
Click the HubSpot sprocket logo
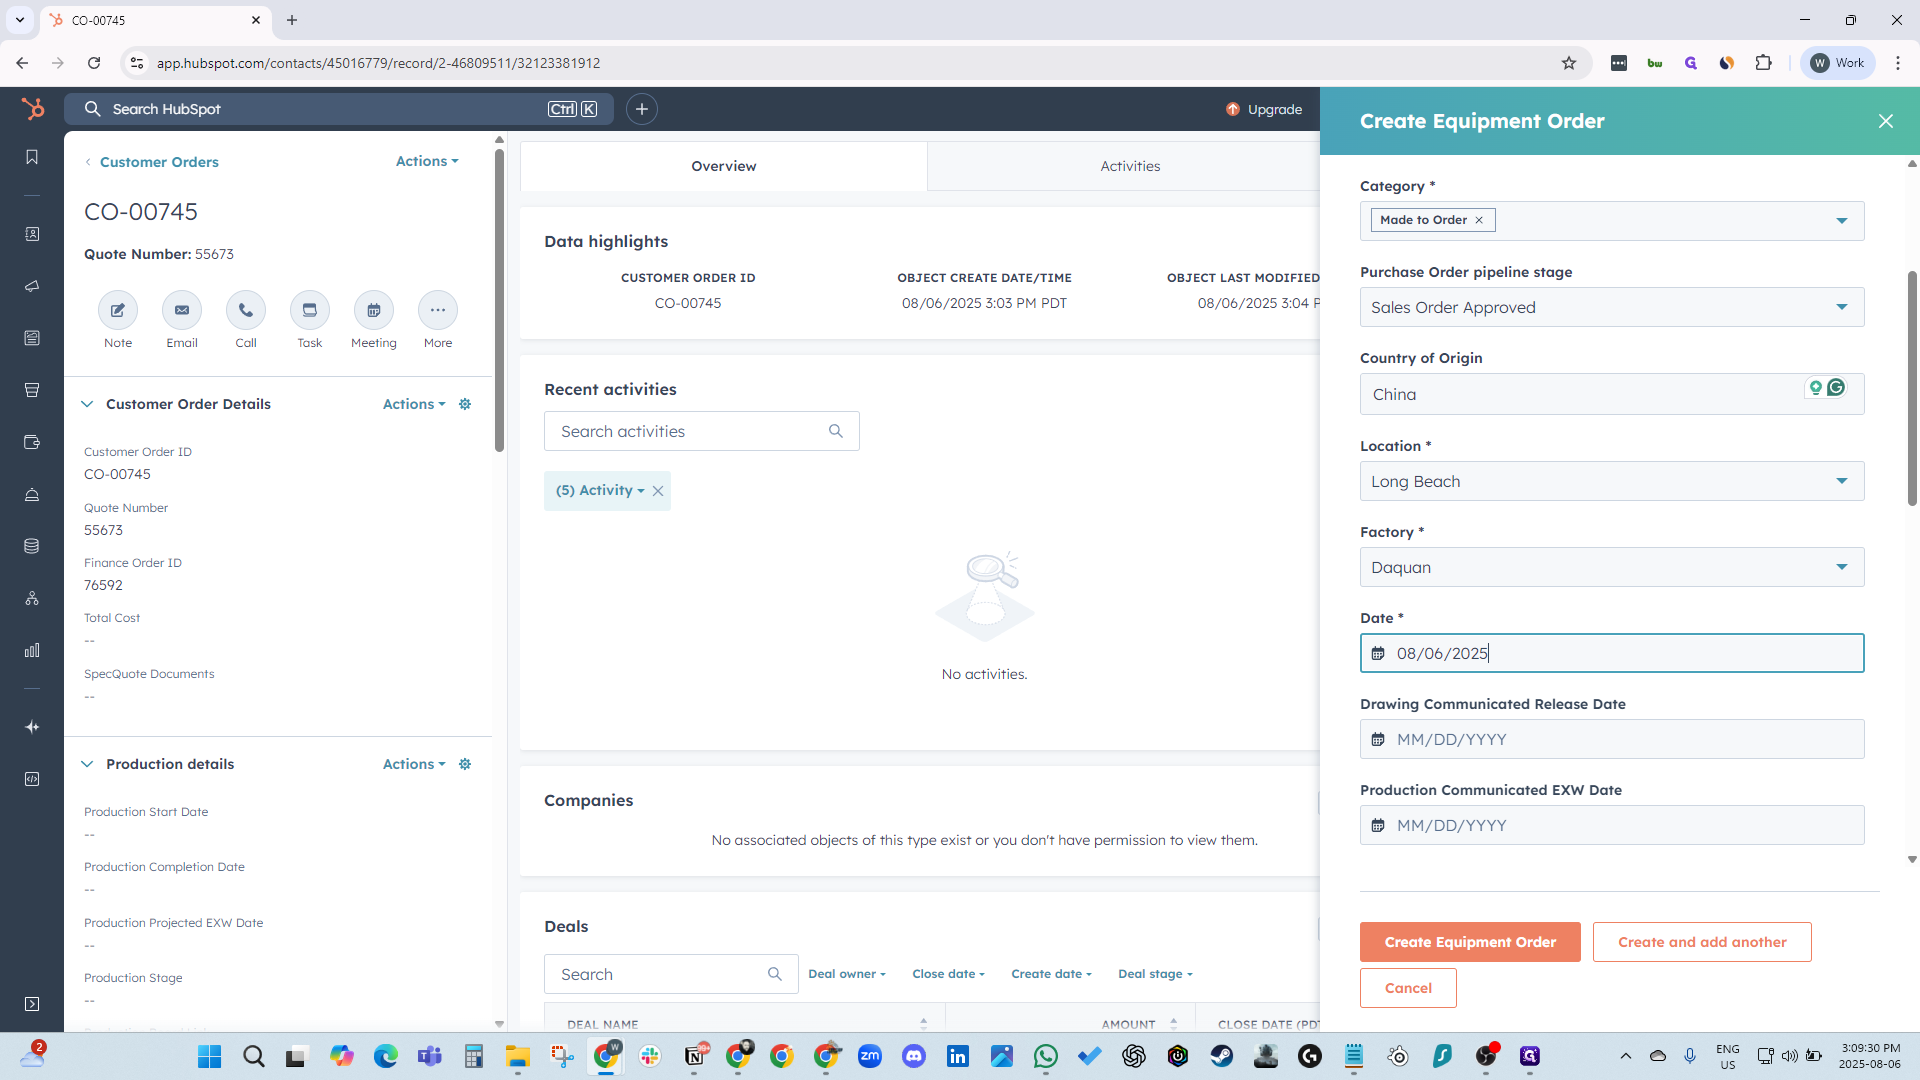(x=32, y=109)
